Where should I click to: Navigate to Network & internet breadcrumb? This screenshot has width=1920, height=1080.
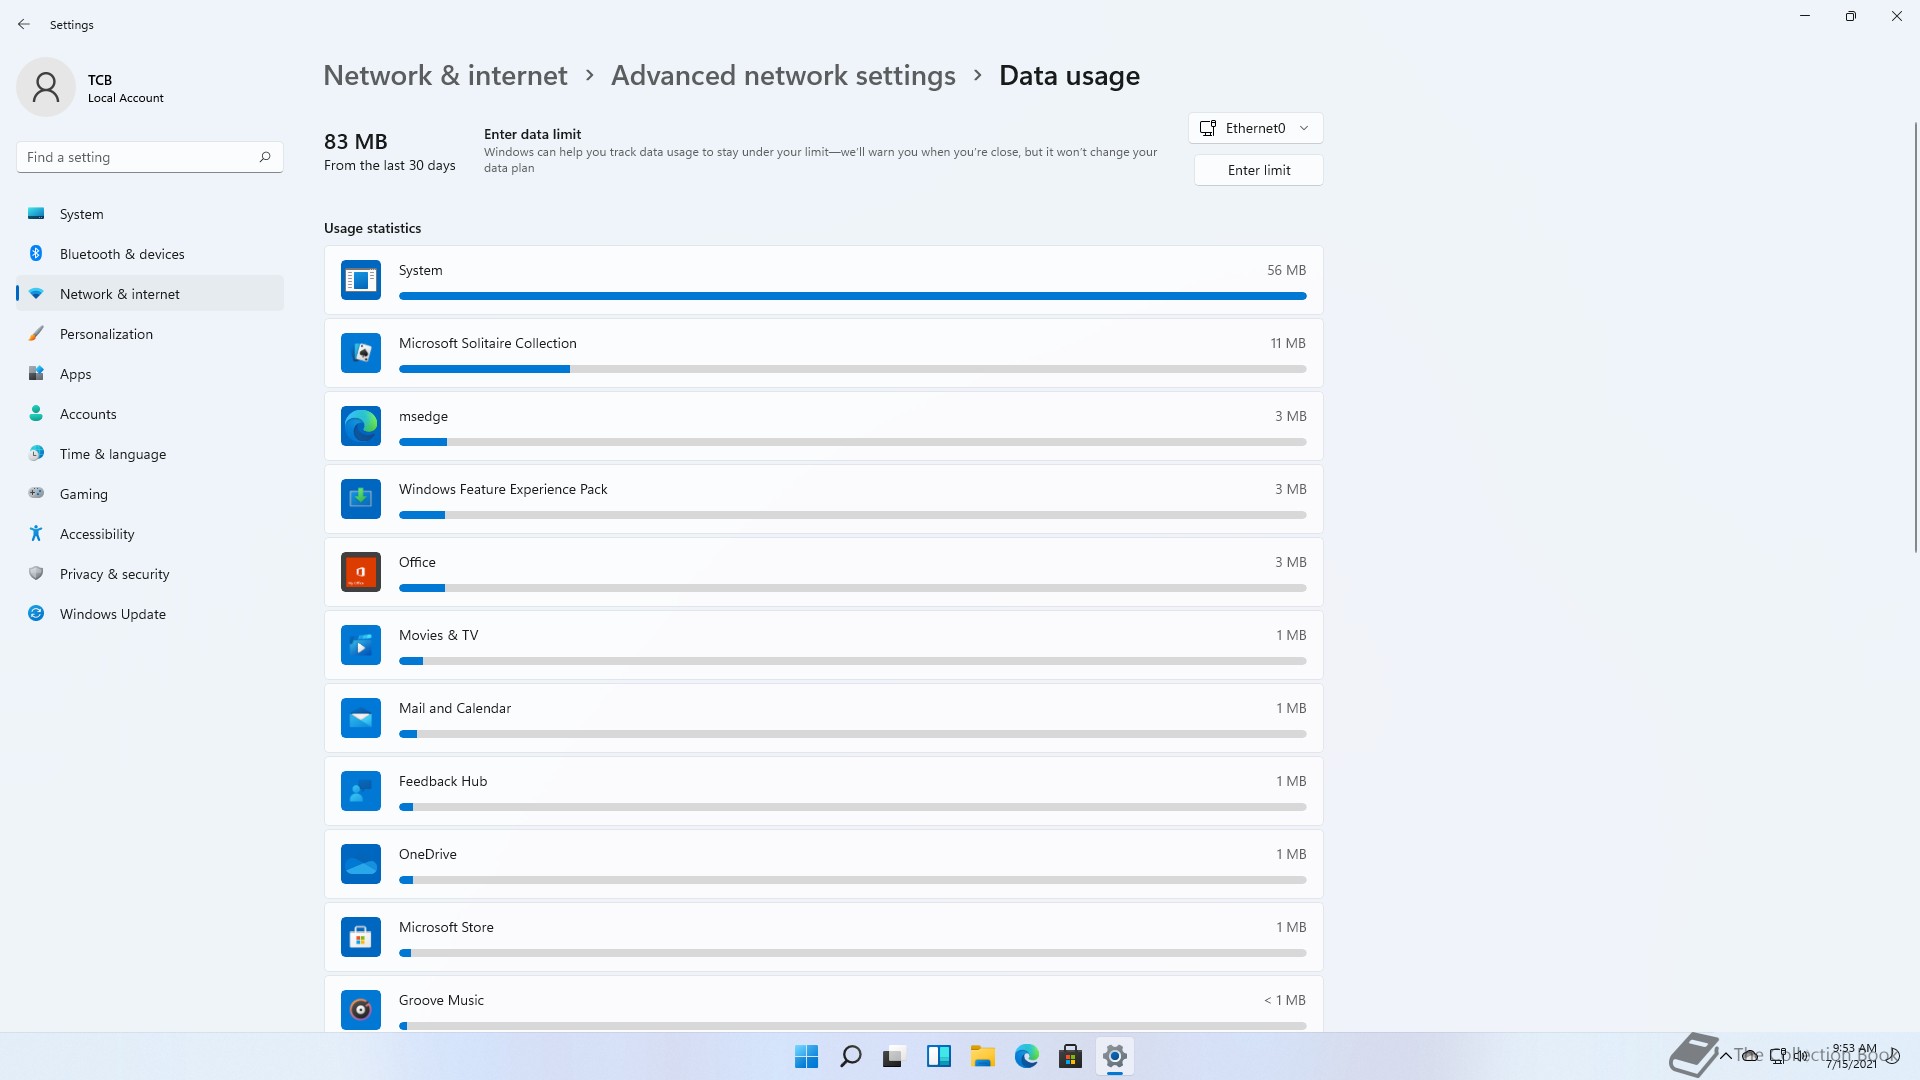tap(445, 76)
